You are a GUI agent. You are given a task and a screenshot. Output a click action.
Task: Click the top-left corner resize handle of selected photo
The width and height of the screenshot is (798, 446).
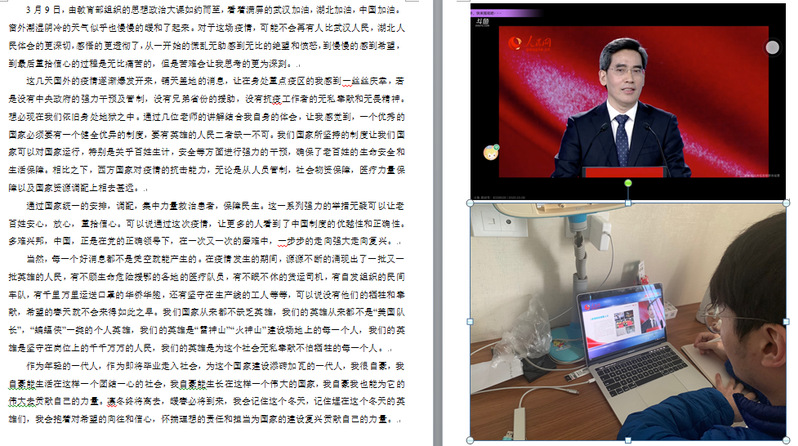[470, 203]
